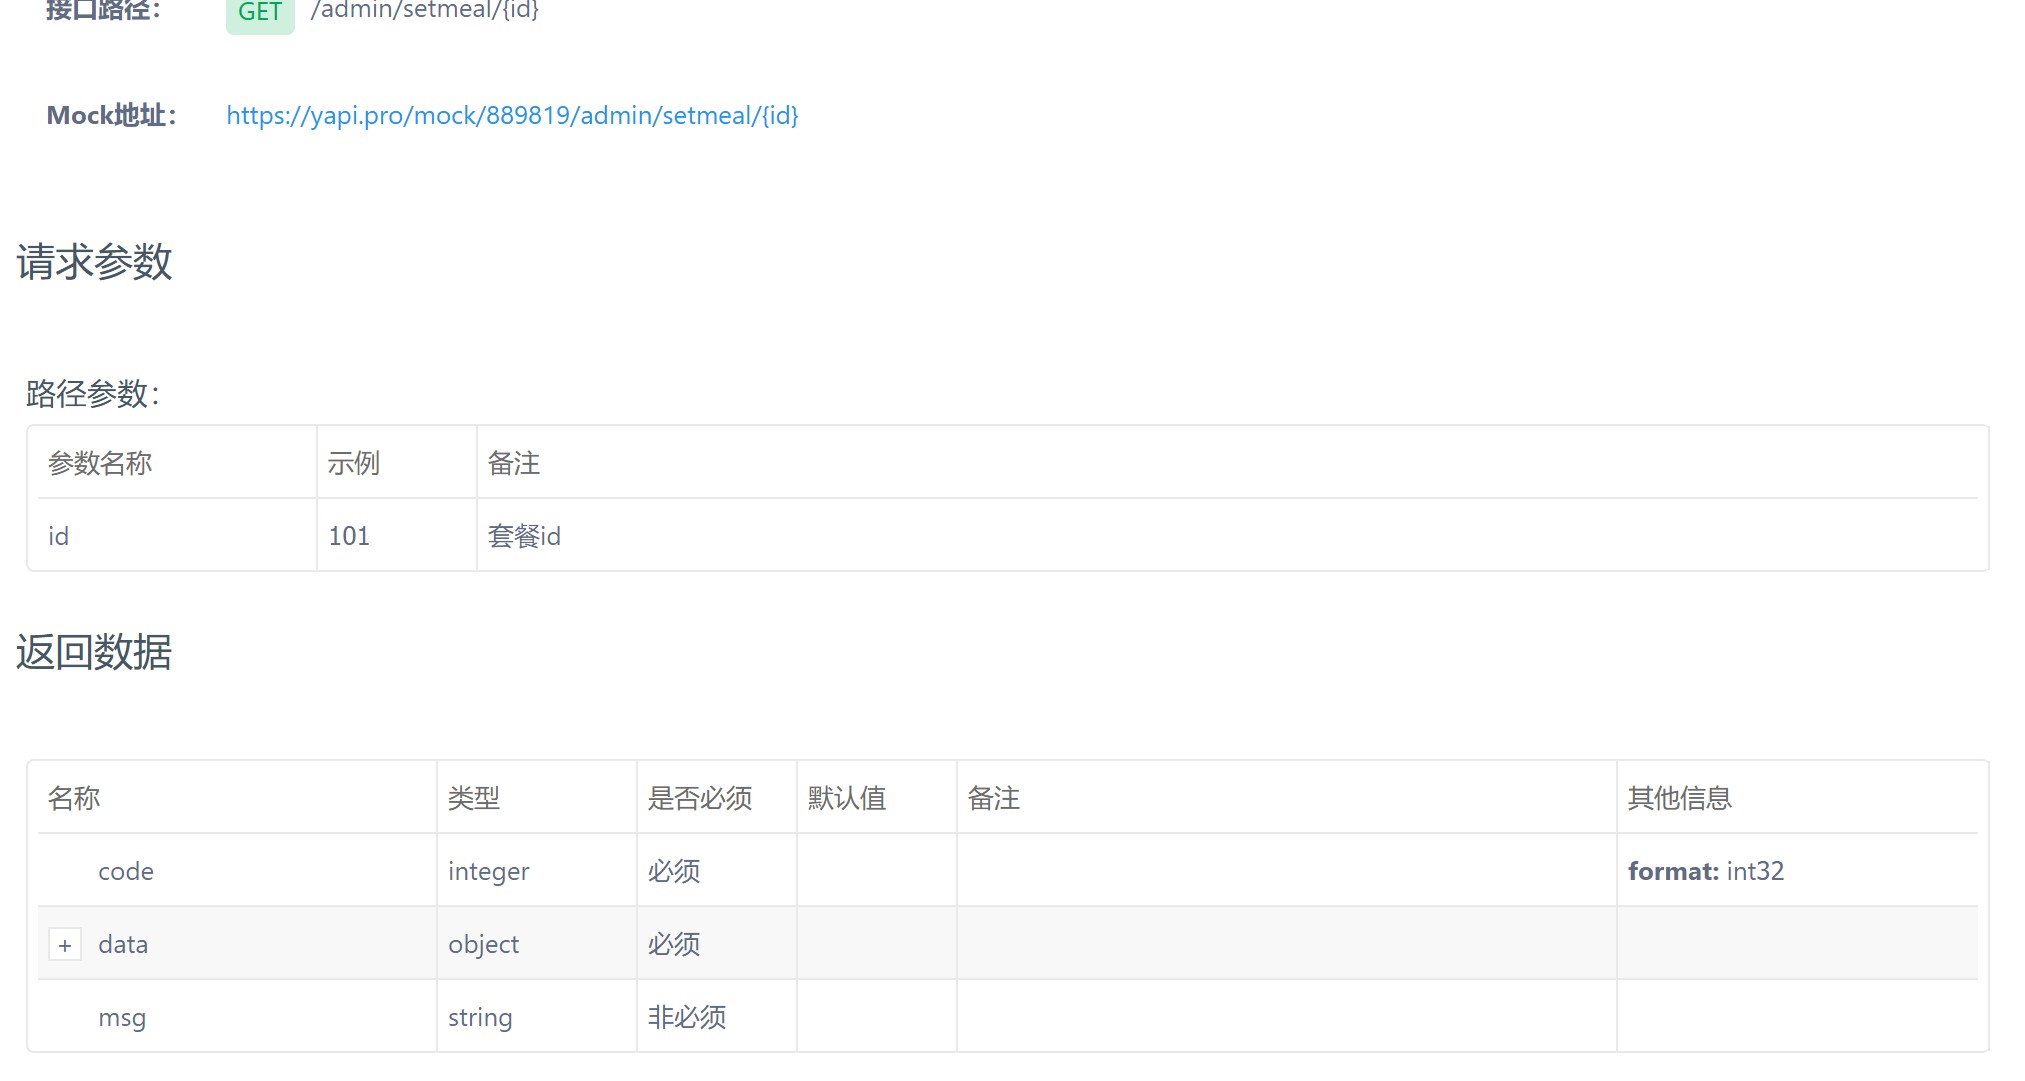The height and width of the screenshot is (1081, 2025).
Task: Click the 非必须 cell for msg
Action: [x=687, y=1018]
